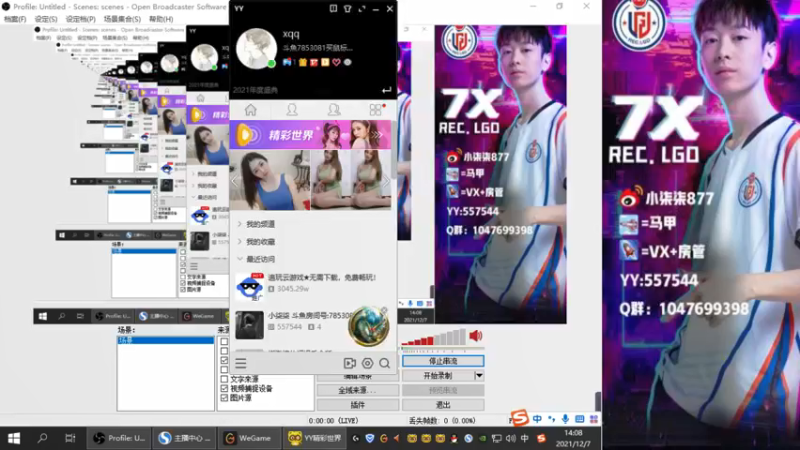The image size is (800, 450).
Task: Open the YY groups tab with two people
Action: click(334, 110)
